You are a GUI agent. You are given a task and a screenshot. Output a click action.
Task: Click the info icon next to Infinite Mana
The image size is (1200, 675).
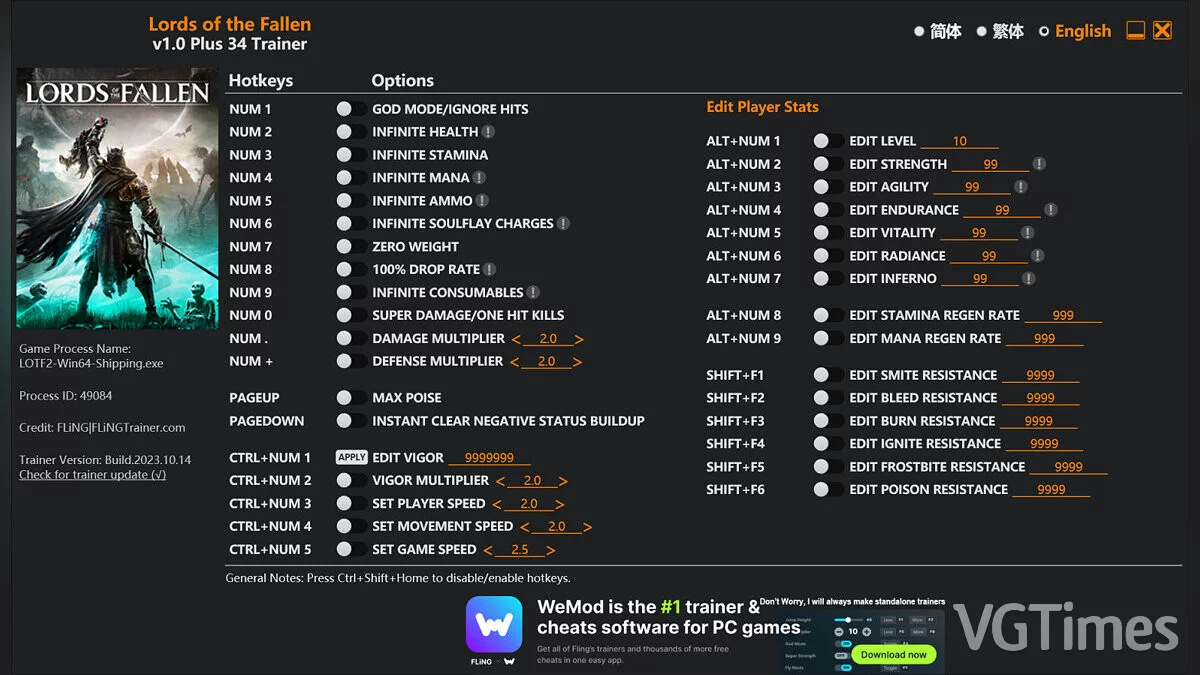[x=479, y=178]
